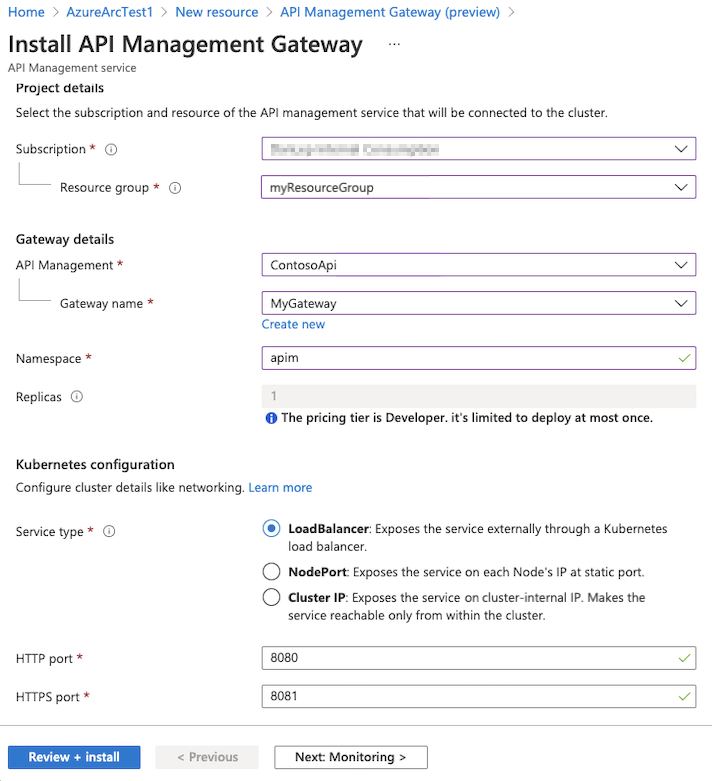Expand the API Management dropdown
This screenshot has width=712, height=781.
click(x=478, y=265)
